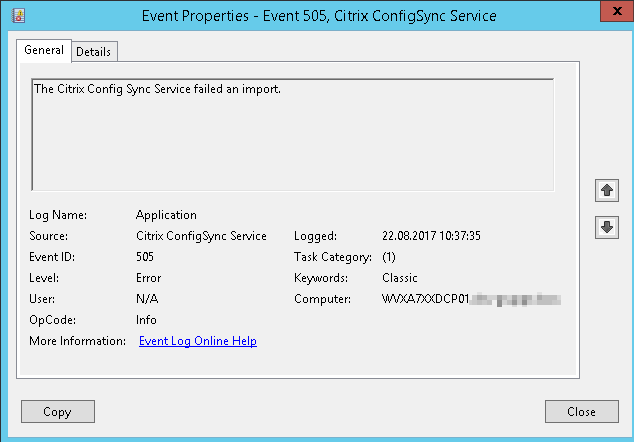
Task: Click the failed import message text
Action: (157, 89)
